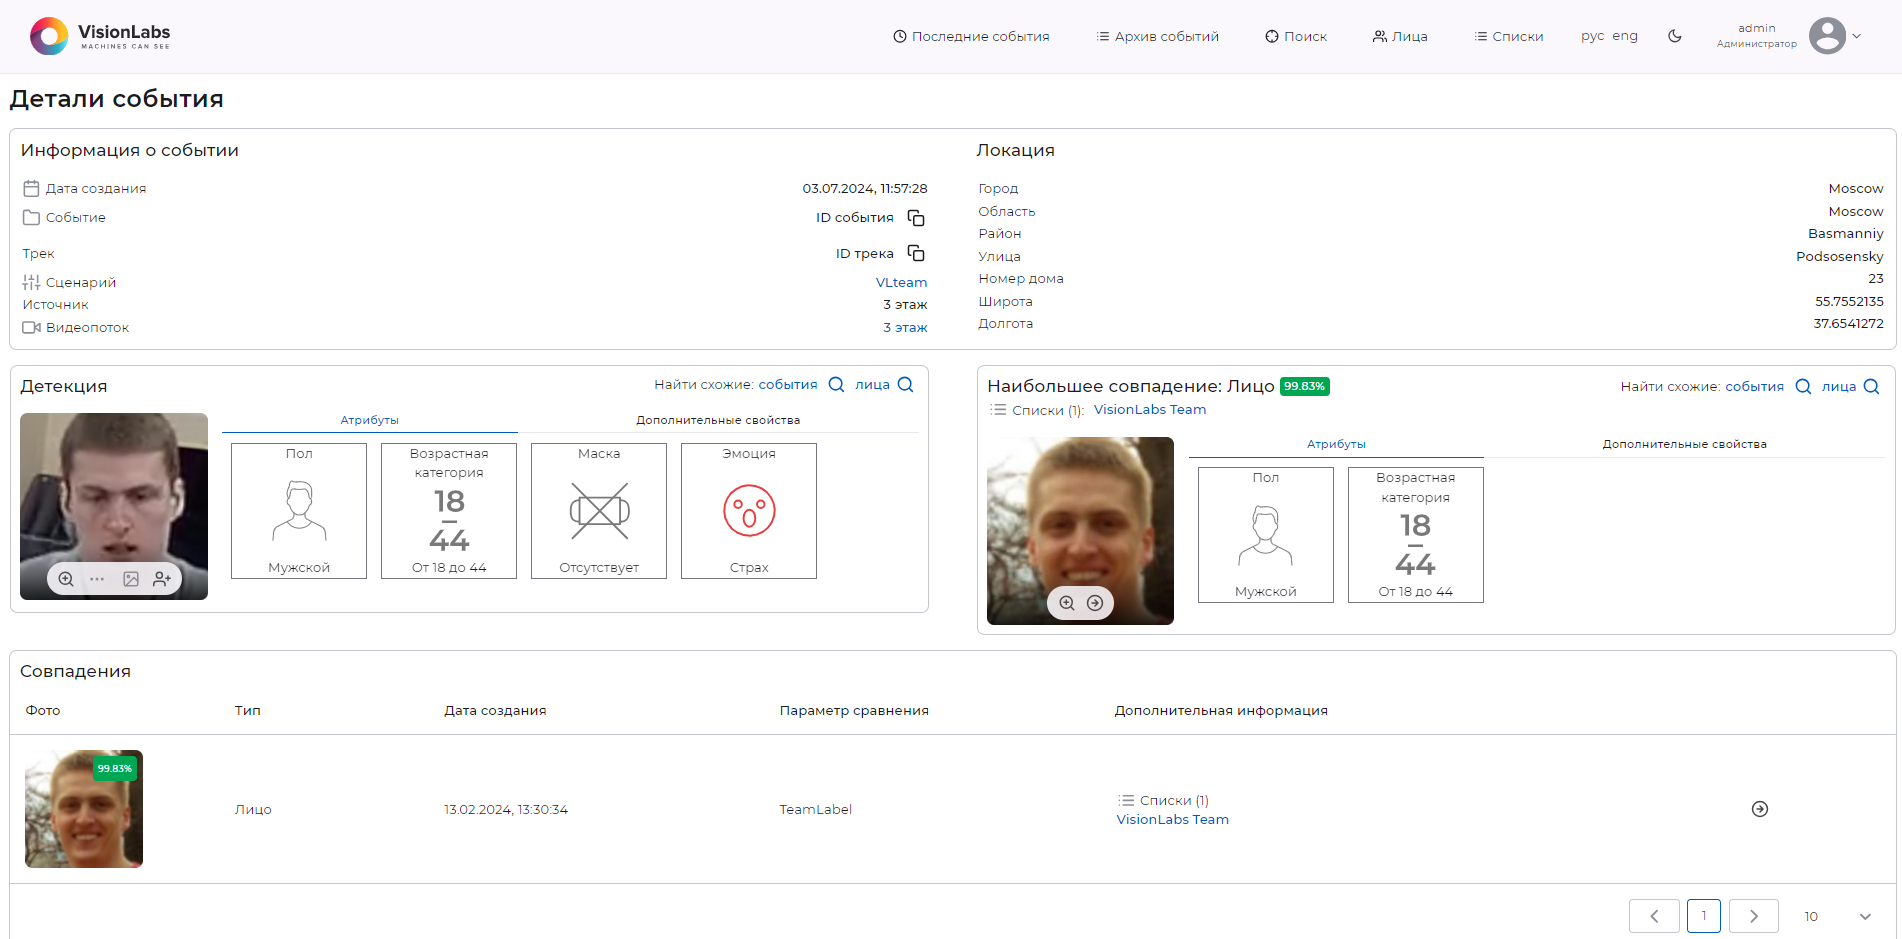Toggle dark theme moon icon

click(1675, 36)
